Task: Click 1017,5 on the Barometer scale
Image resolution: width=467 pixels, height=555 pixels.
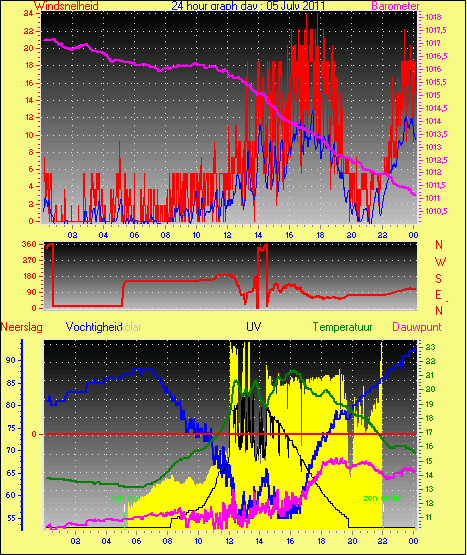Action: 436,30
